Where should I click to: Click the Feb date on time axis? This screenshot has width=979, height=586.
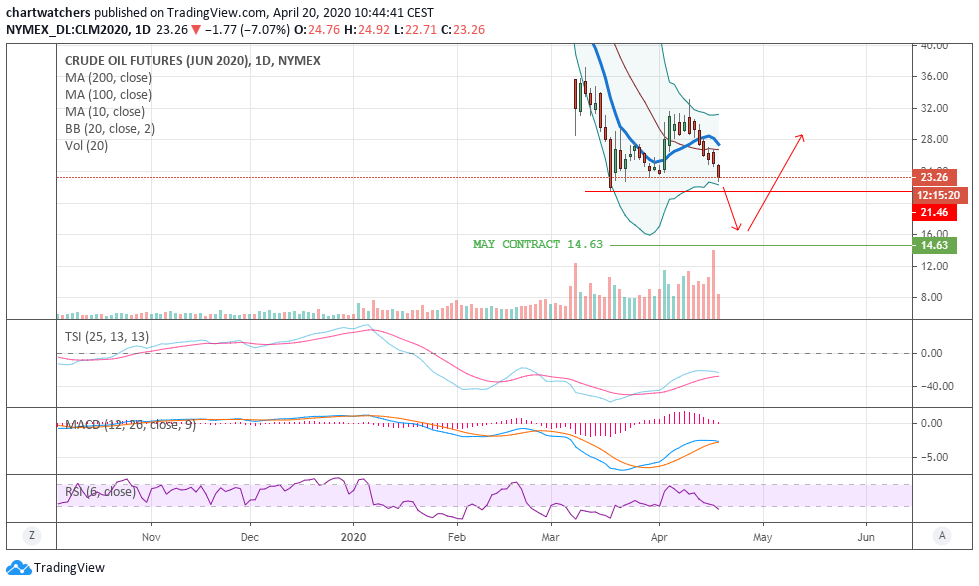[x=456, y=537]
